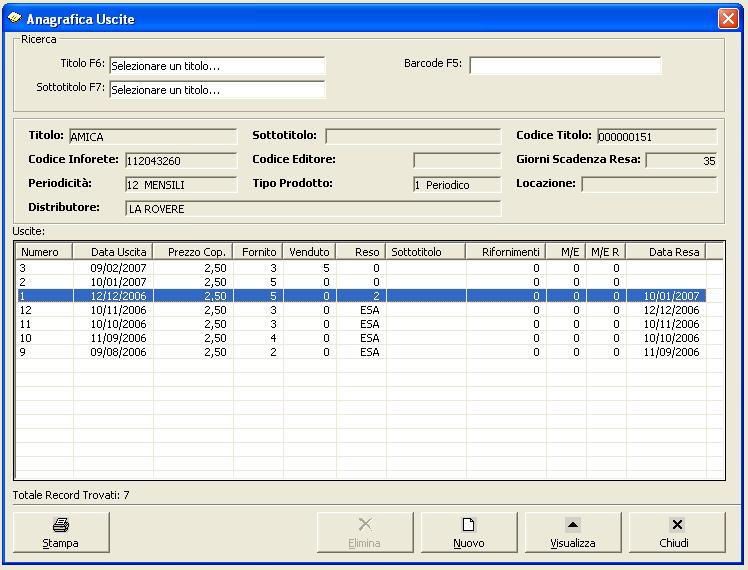Screen dimensions: 748x570
Task: Select row with Data Uscita 10/10/2006
Action: [x=362, y=324]
